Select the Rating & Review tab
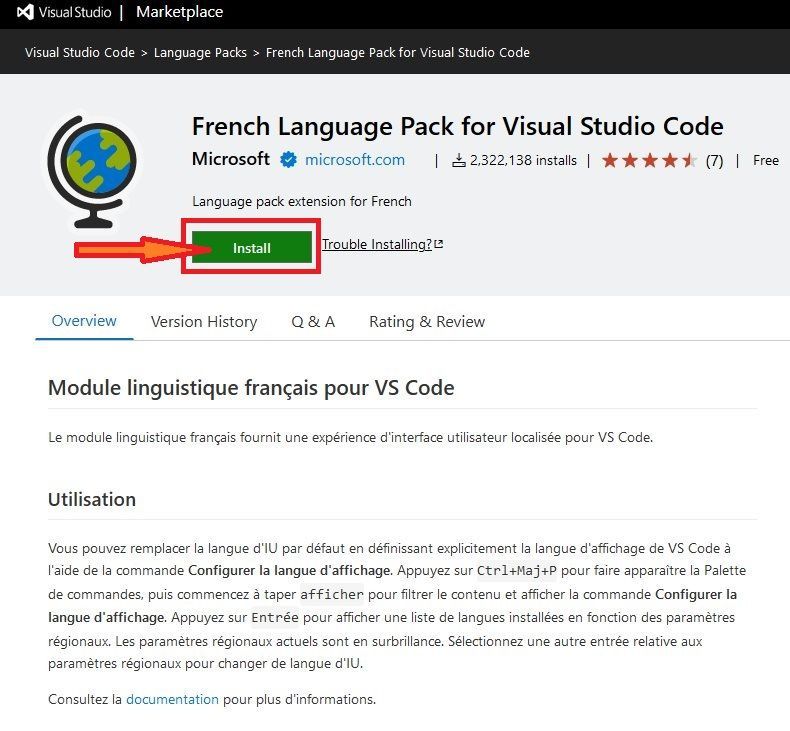The image size is (790, 731). 427,322
